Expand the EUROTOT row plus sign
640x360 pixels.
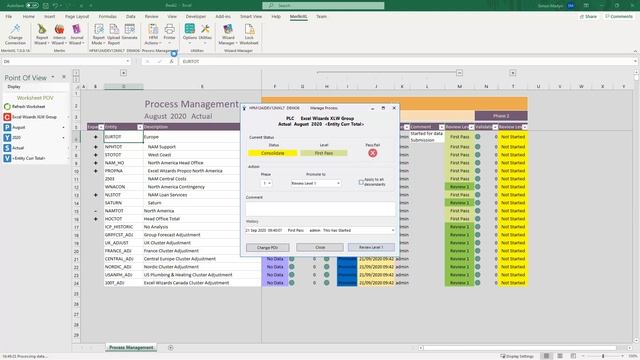click(x=96, y=137)
